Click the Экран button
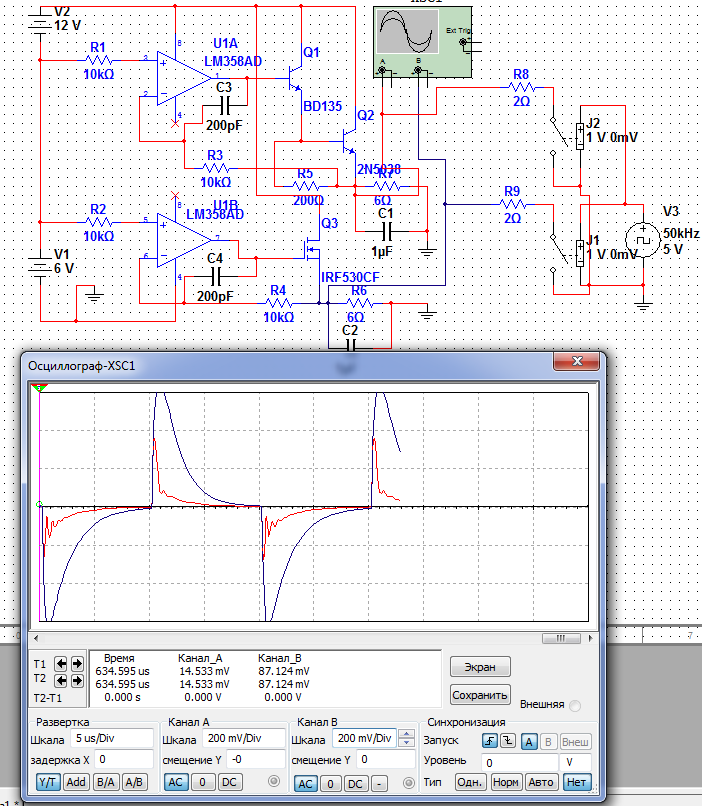This screenshot has width=702, height=806. point(480,667)
